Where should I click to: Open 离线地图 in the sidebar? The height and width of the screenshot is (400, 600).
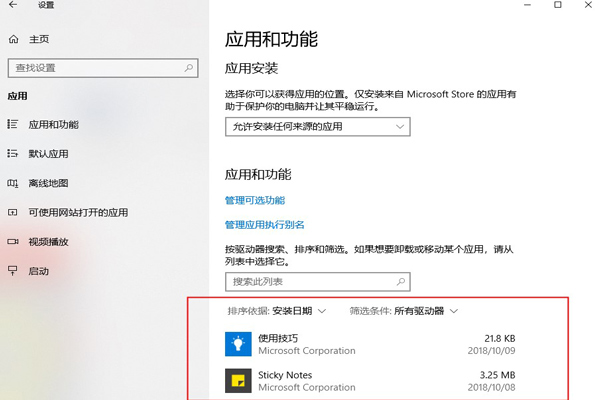pos(49,183)
